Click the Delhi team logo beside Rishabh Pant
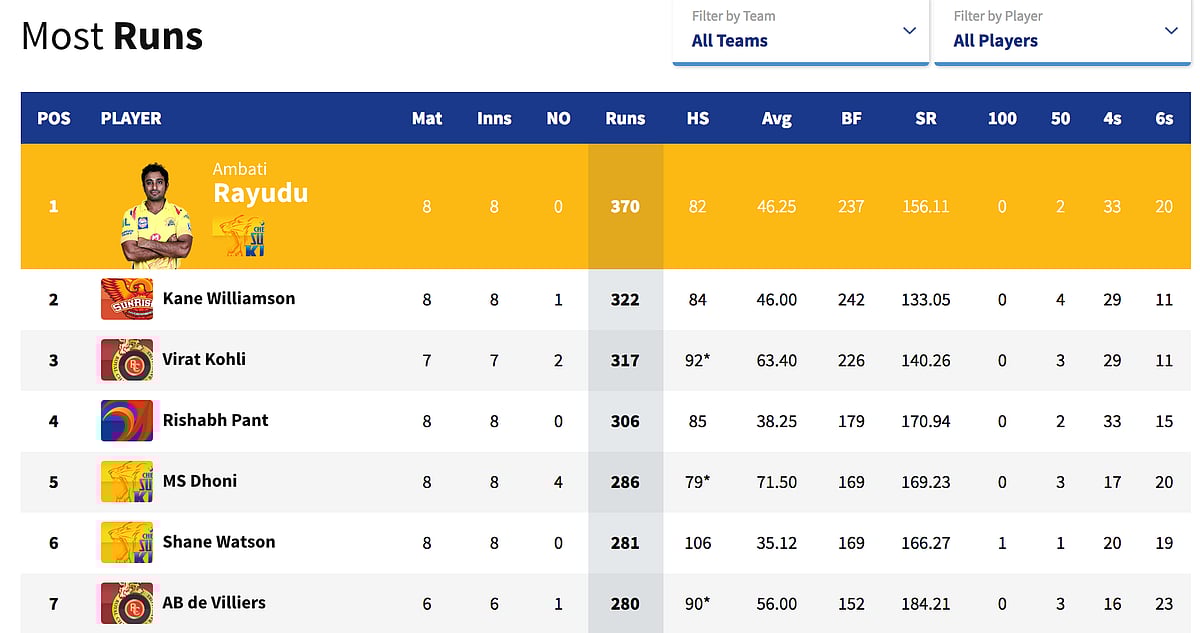 126,421
